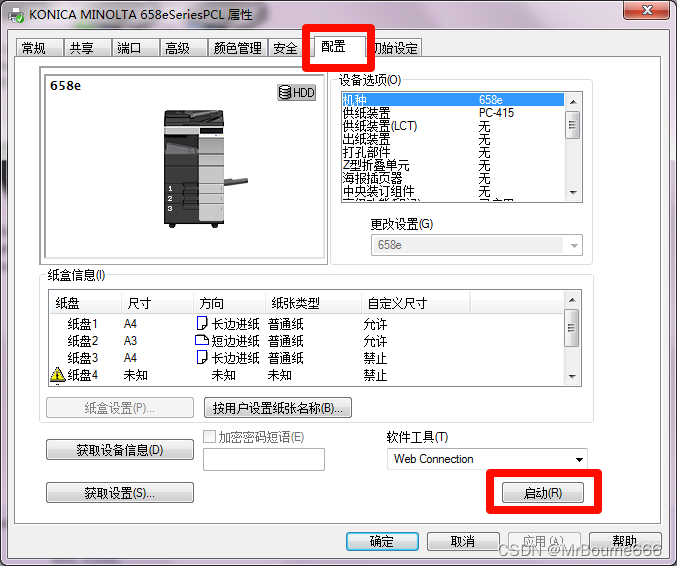Image resolution: width=677 pixels, height=566 pixels.
Task: Select the 纸盘4 row in tray list
Action: (307, 375)
